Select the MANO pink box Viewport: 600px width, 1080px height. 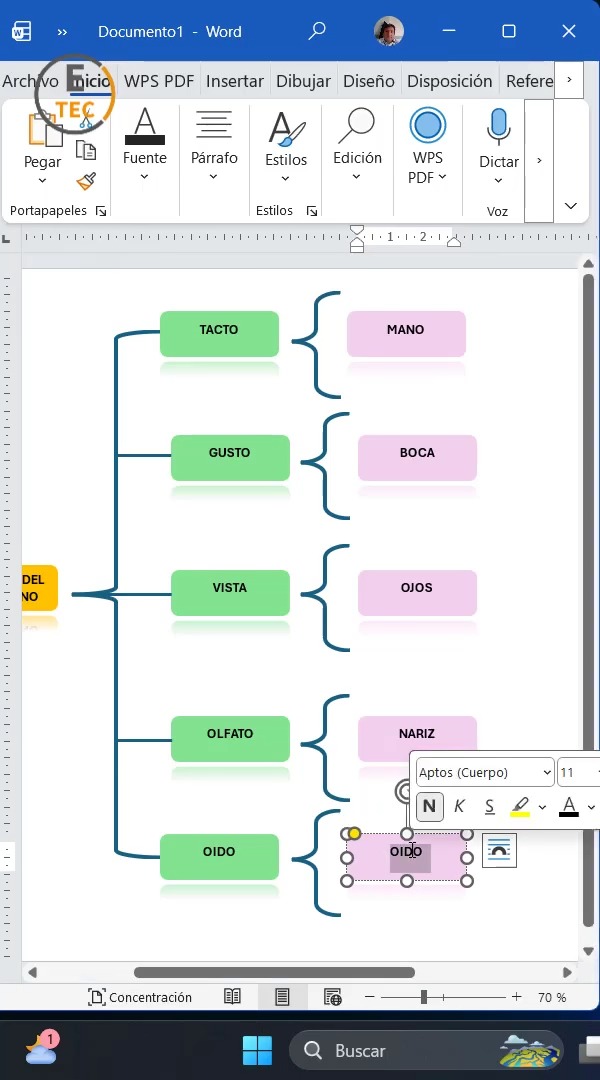[406, 333]
